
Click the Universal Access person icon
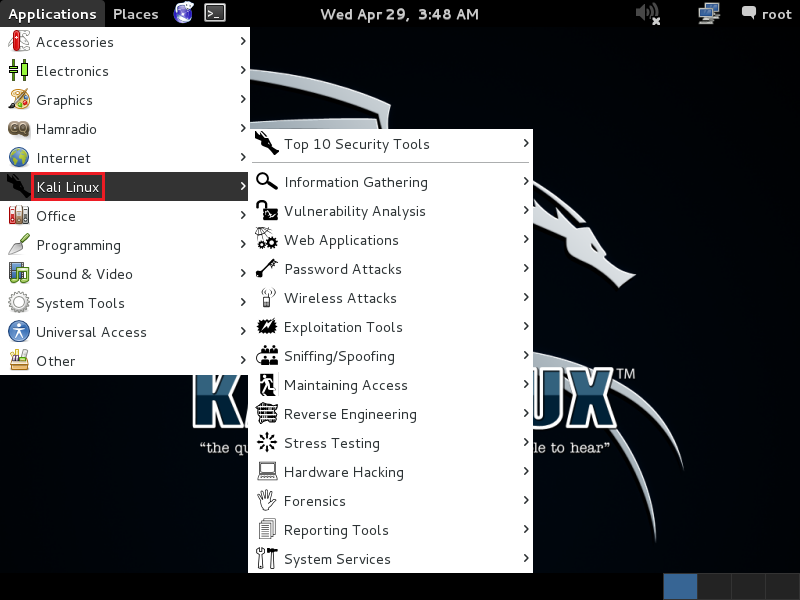click(19, 332)
